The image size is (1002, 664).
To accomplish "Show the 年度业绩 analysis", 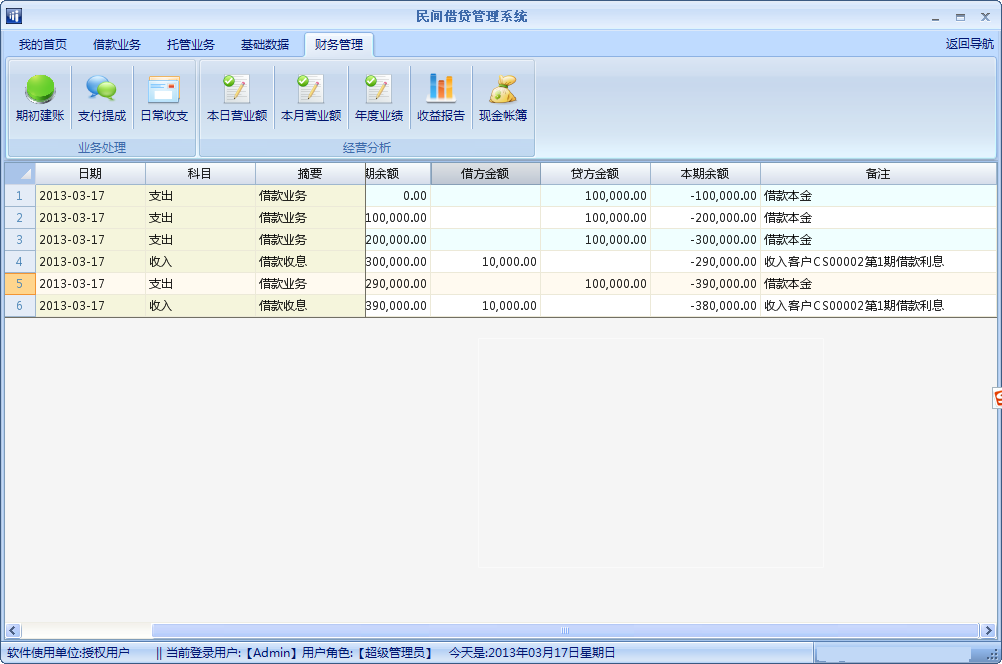I will [379, 99].
